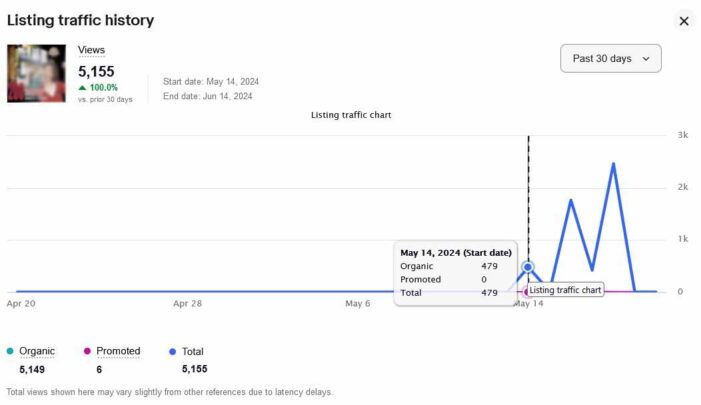Click the Listing traffic chart title
Screen dimensions: 701x405
[351, 115]
